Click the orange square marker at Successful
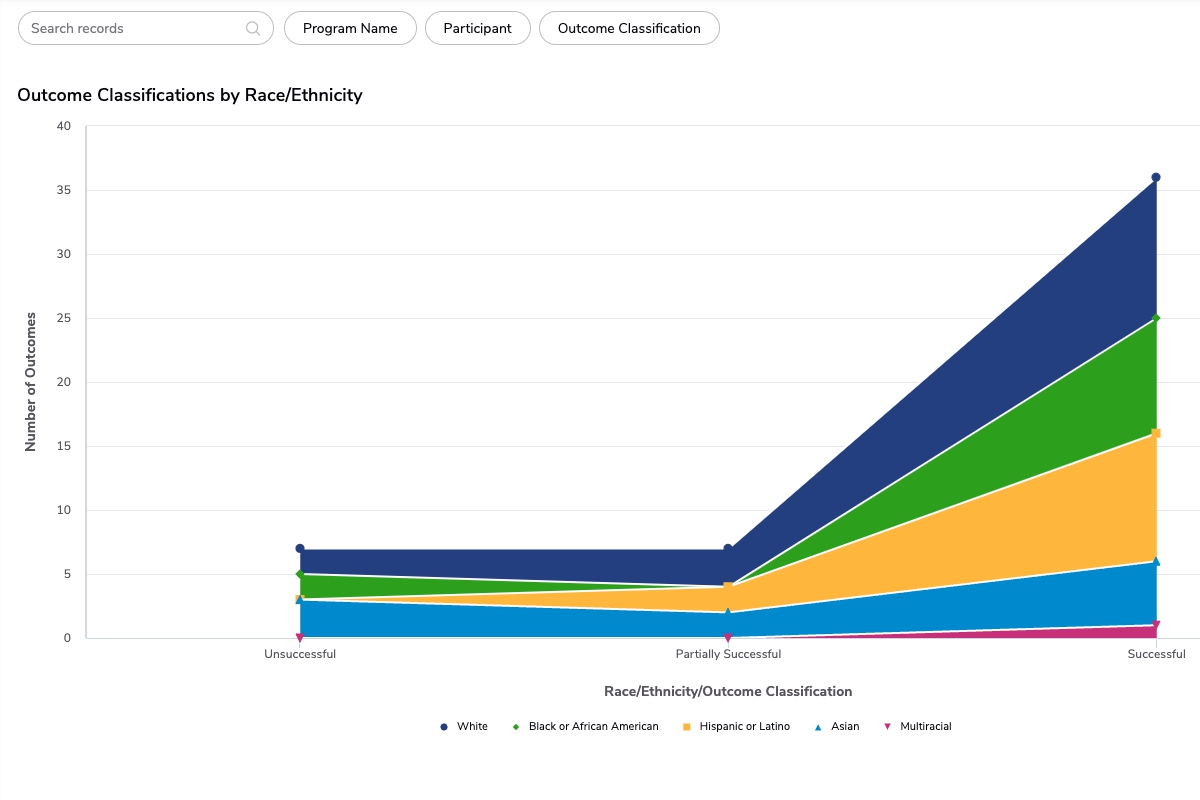1200x800 pixels. pos(1156,433)
